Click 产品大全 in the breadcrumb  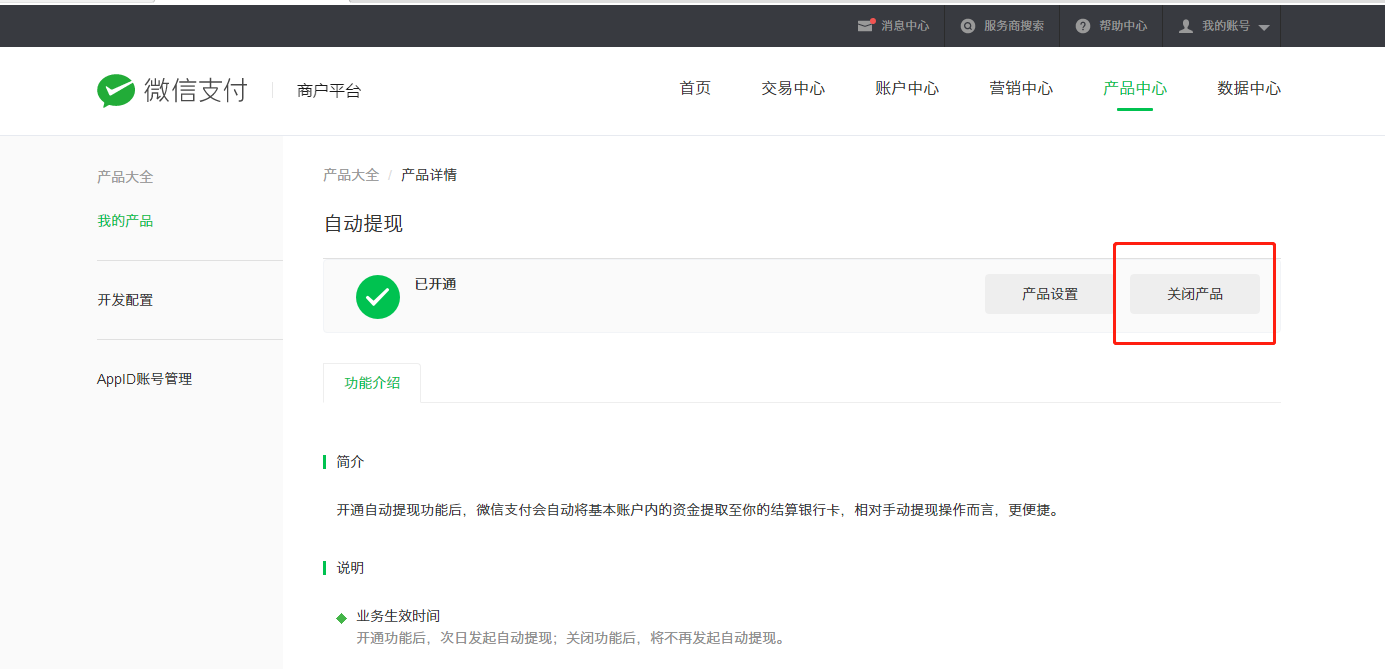click(351, 175)
